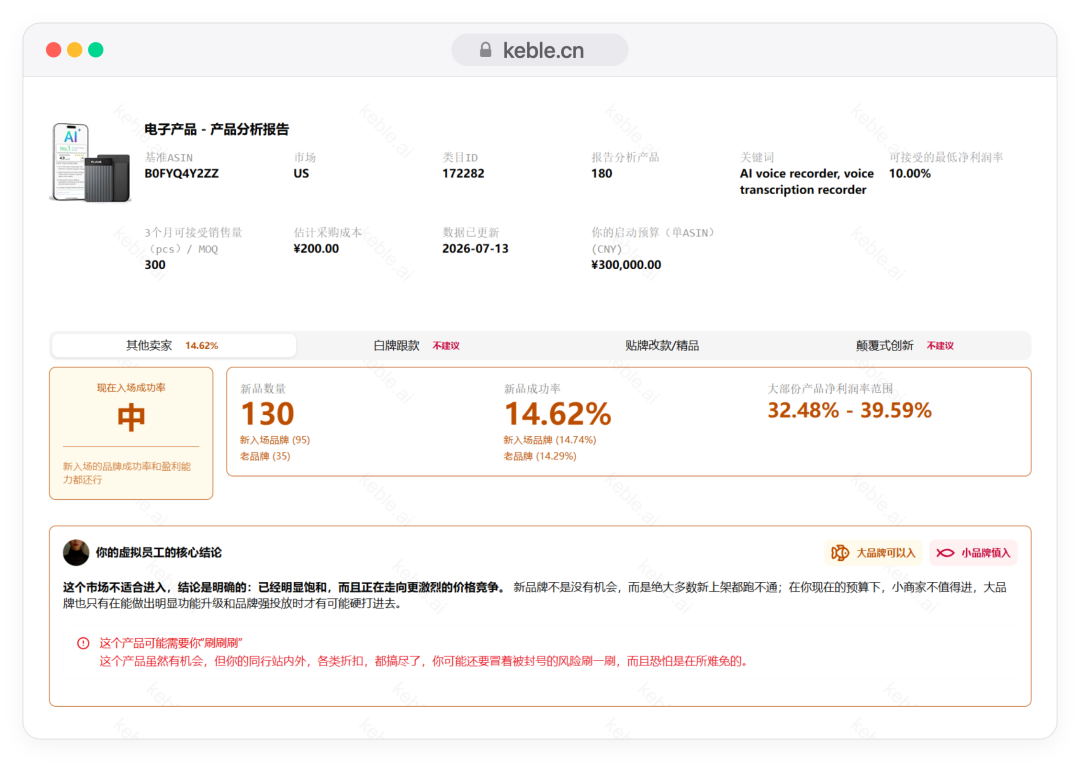
Task: Click the red close window dot
Action: 54,50
